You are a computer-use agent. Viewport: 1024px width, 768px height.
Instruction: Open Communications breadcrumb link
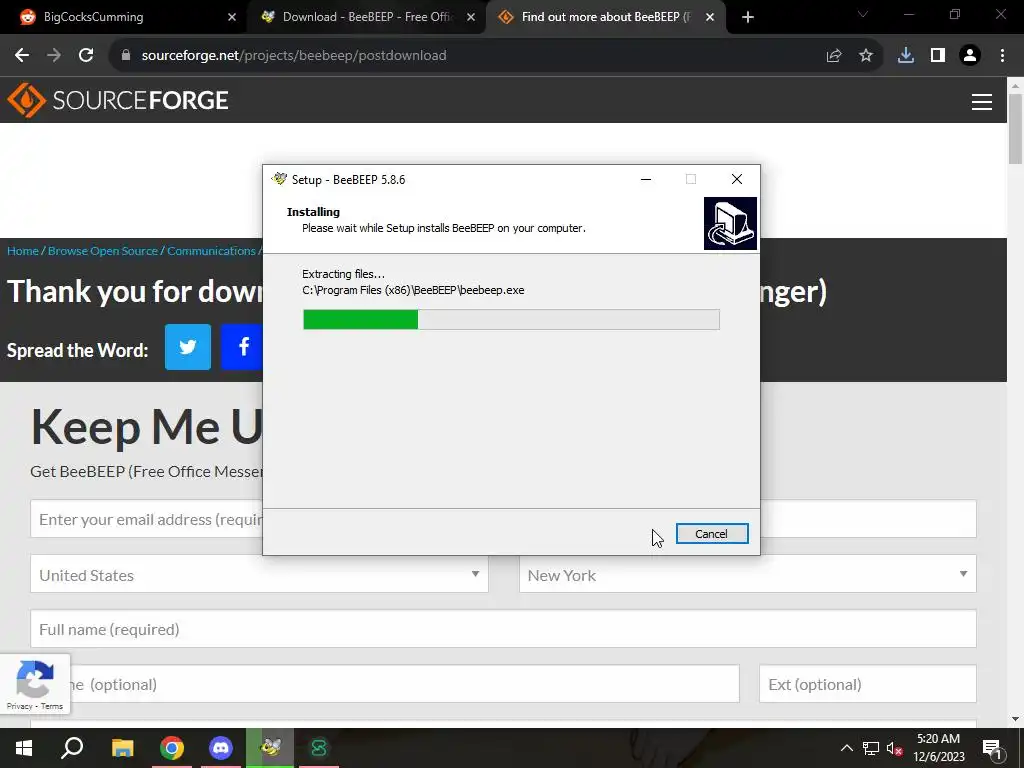211,251
